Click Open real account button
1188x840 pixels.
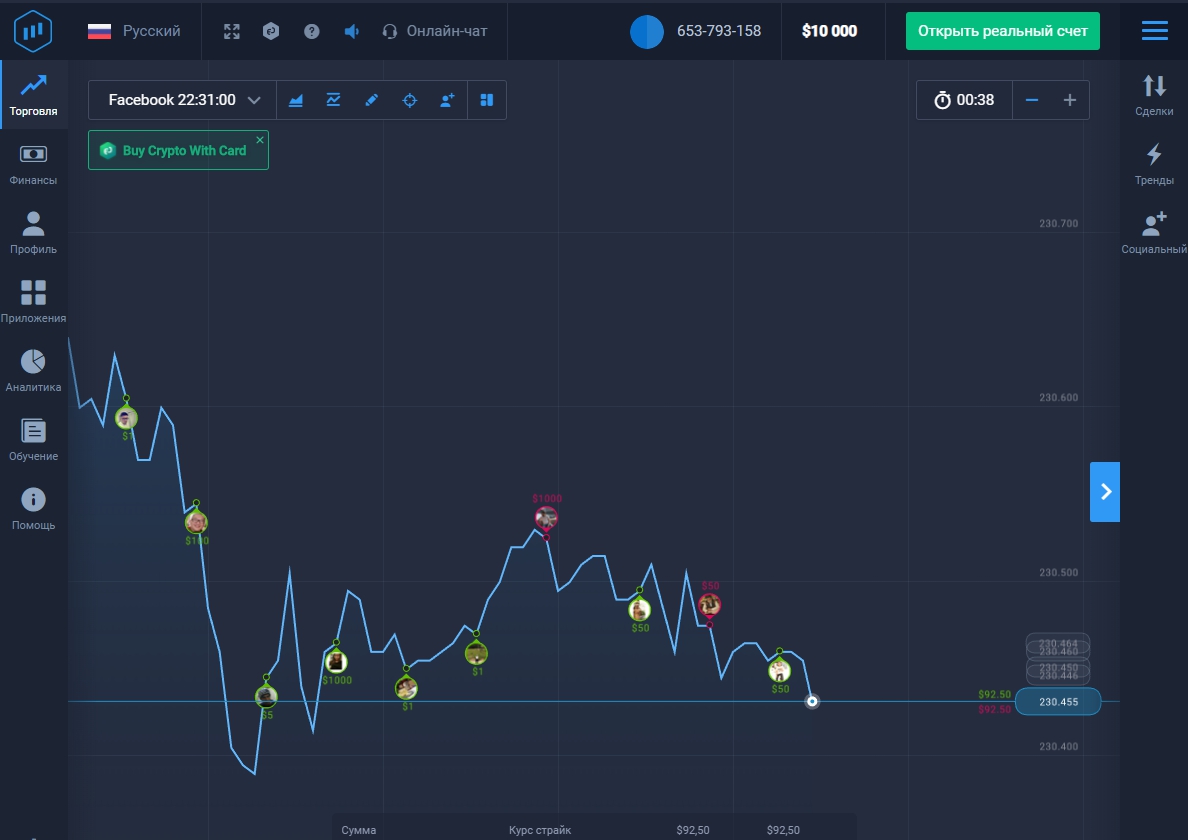1003,31
